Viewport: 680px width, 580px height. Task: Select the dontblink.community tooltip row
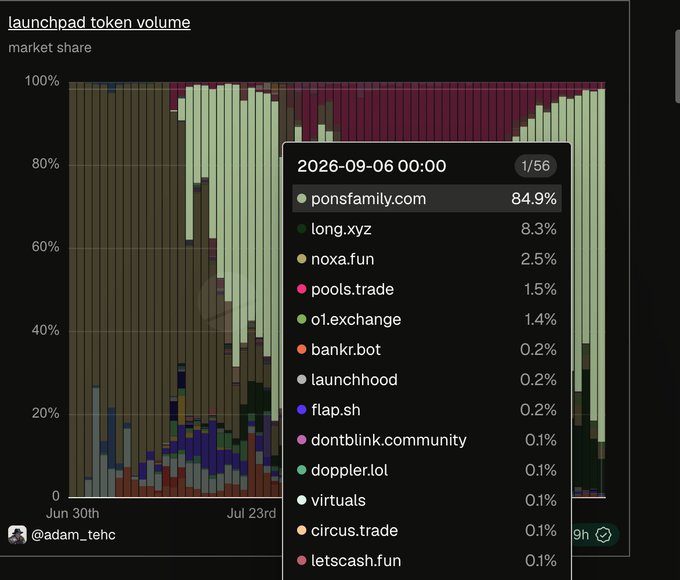(x=427, y=440)
